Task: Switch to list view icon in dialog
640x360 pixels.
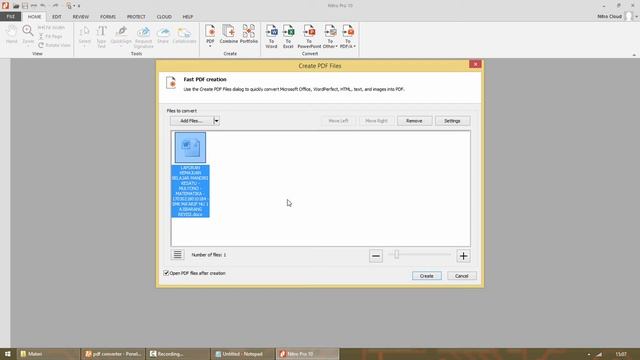Action: (x=177, y=255)
